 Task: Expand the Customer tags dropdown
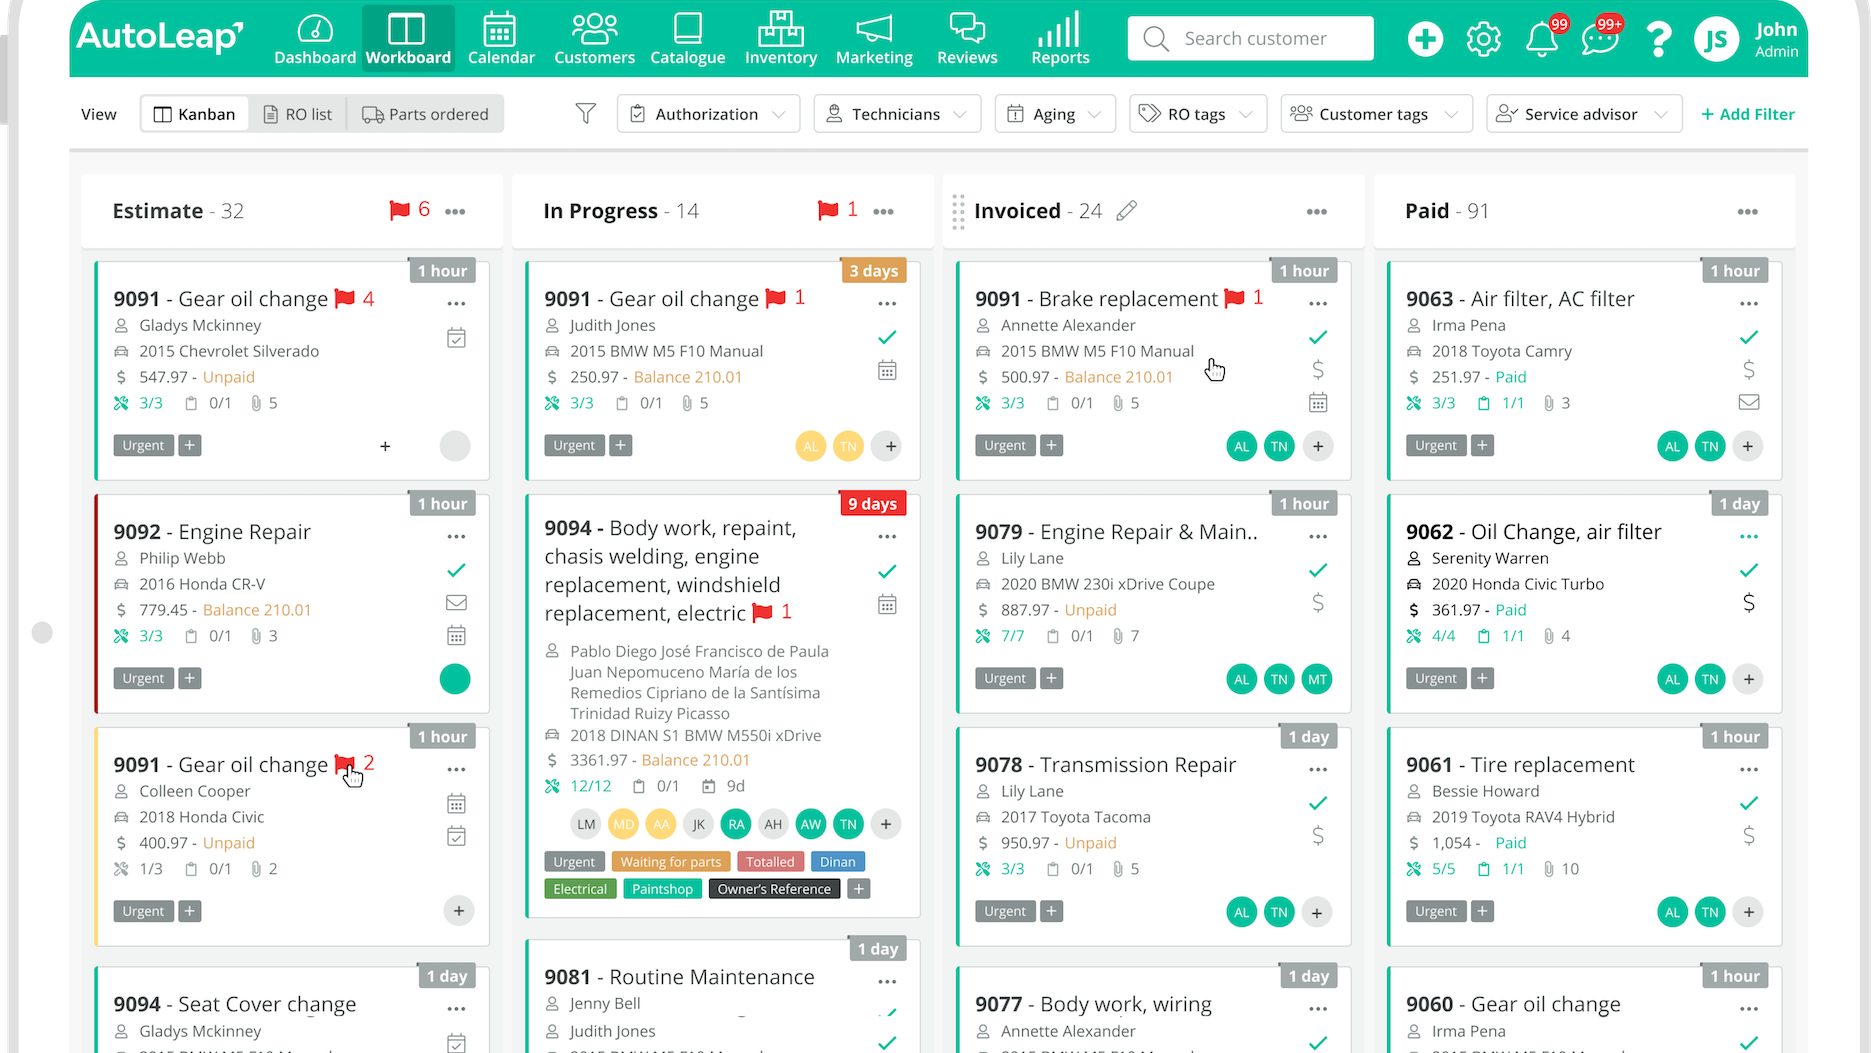(x=1376, y=114)
